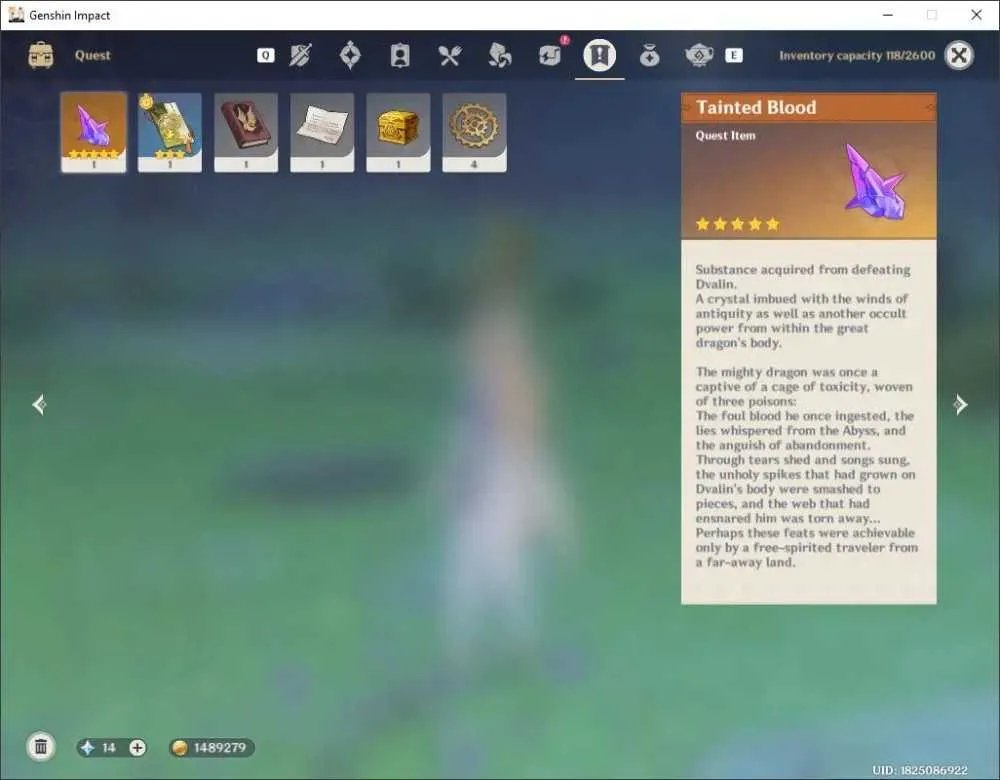Viewport: 1000px width, 780px height.
Task: Click the Inventory capacity 118/2600 text
Action: point(857,55)
